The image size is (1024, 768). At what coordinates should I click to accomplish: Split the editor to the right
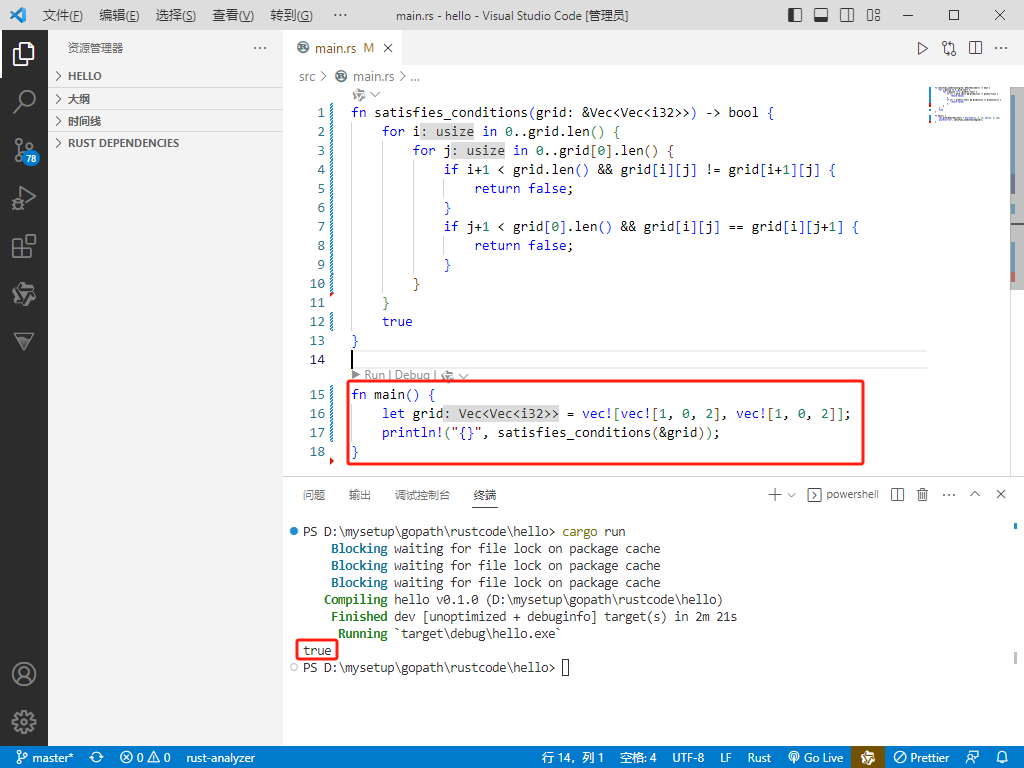pos(976,48)
